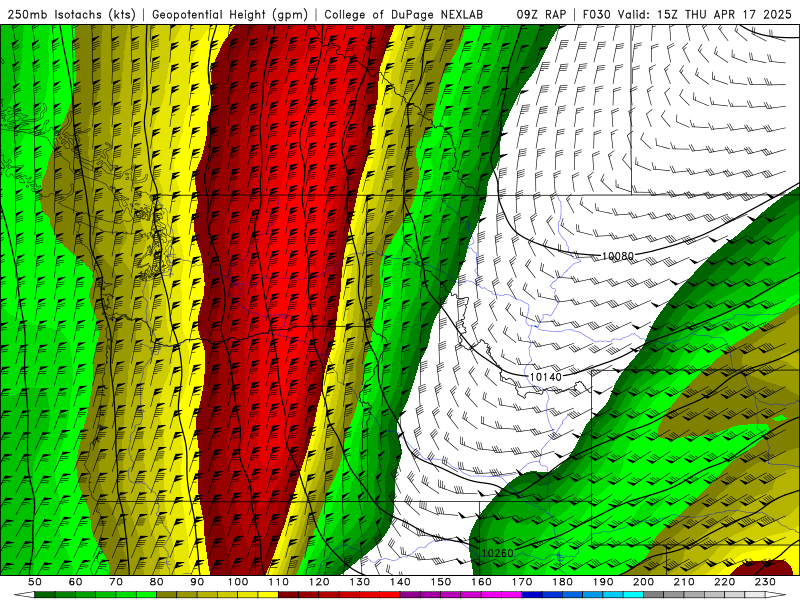Click the 180 knot color scale label
Screen dimensions: 800x600
click(563, 582)
